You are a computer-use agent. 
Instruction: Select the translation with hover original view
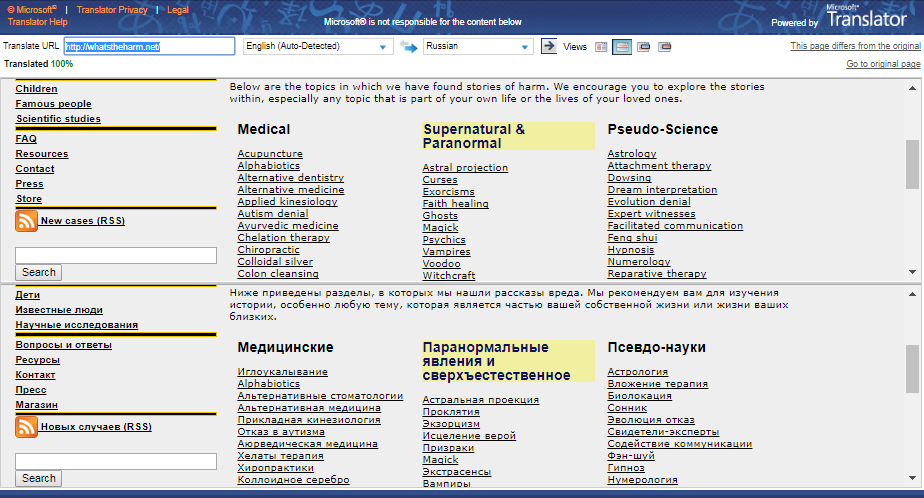tap(665, 47)
